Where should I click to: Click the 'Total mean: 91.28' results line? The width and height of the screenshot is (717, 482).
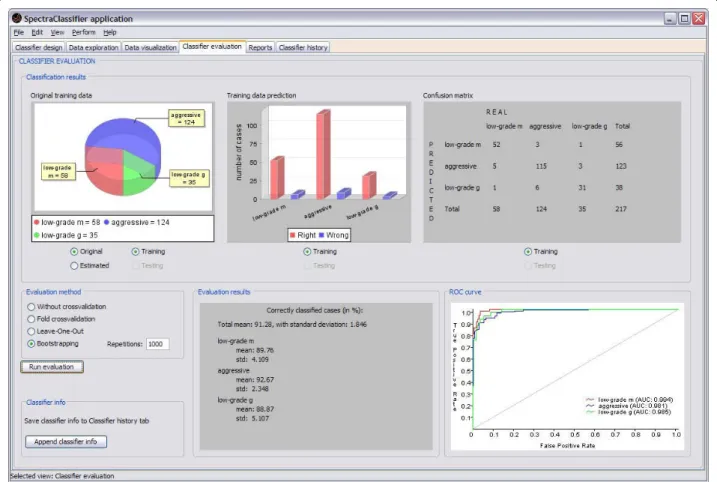click(292, 324)
